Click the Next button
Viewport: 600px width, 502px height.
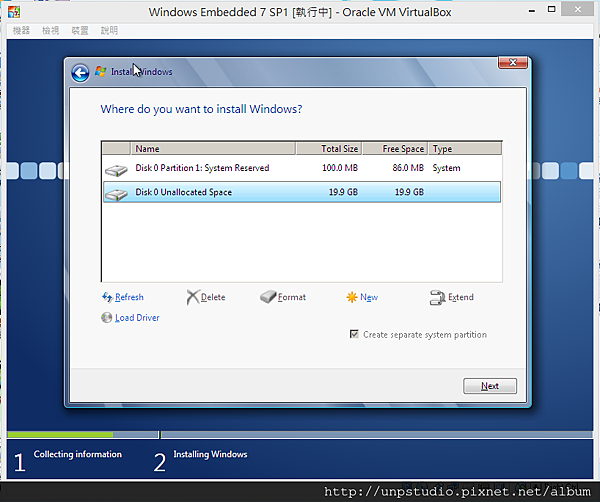(490, 386)
